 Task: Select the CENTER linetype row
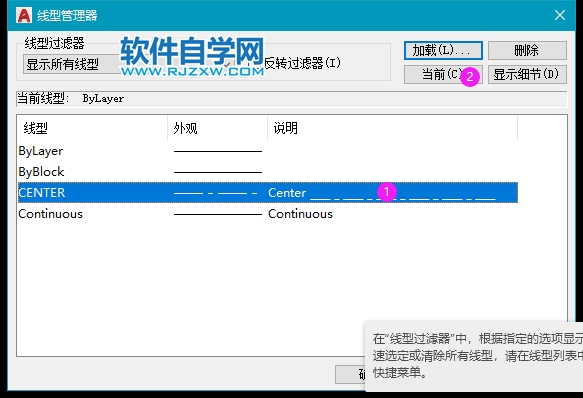[268, 193]
